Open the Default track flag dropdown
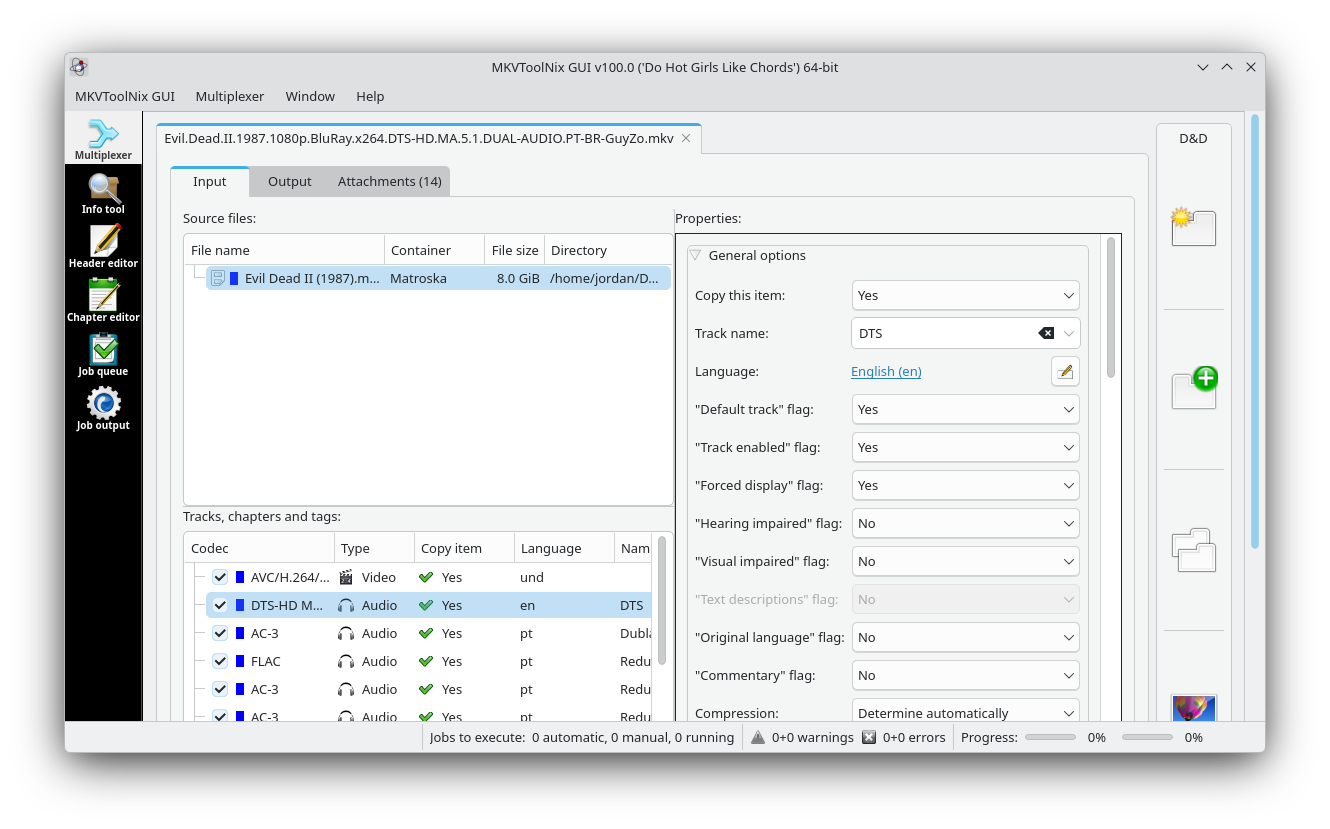This screenshot has height=829, width=1330. [965, 409]
